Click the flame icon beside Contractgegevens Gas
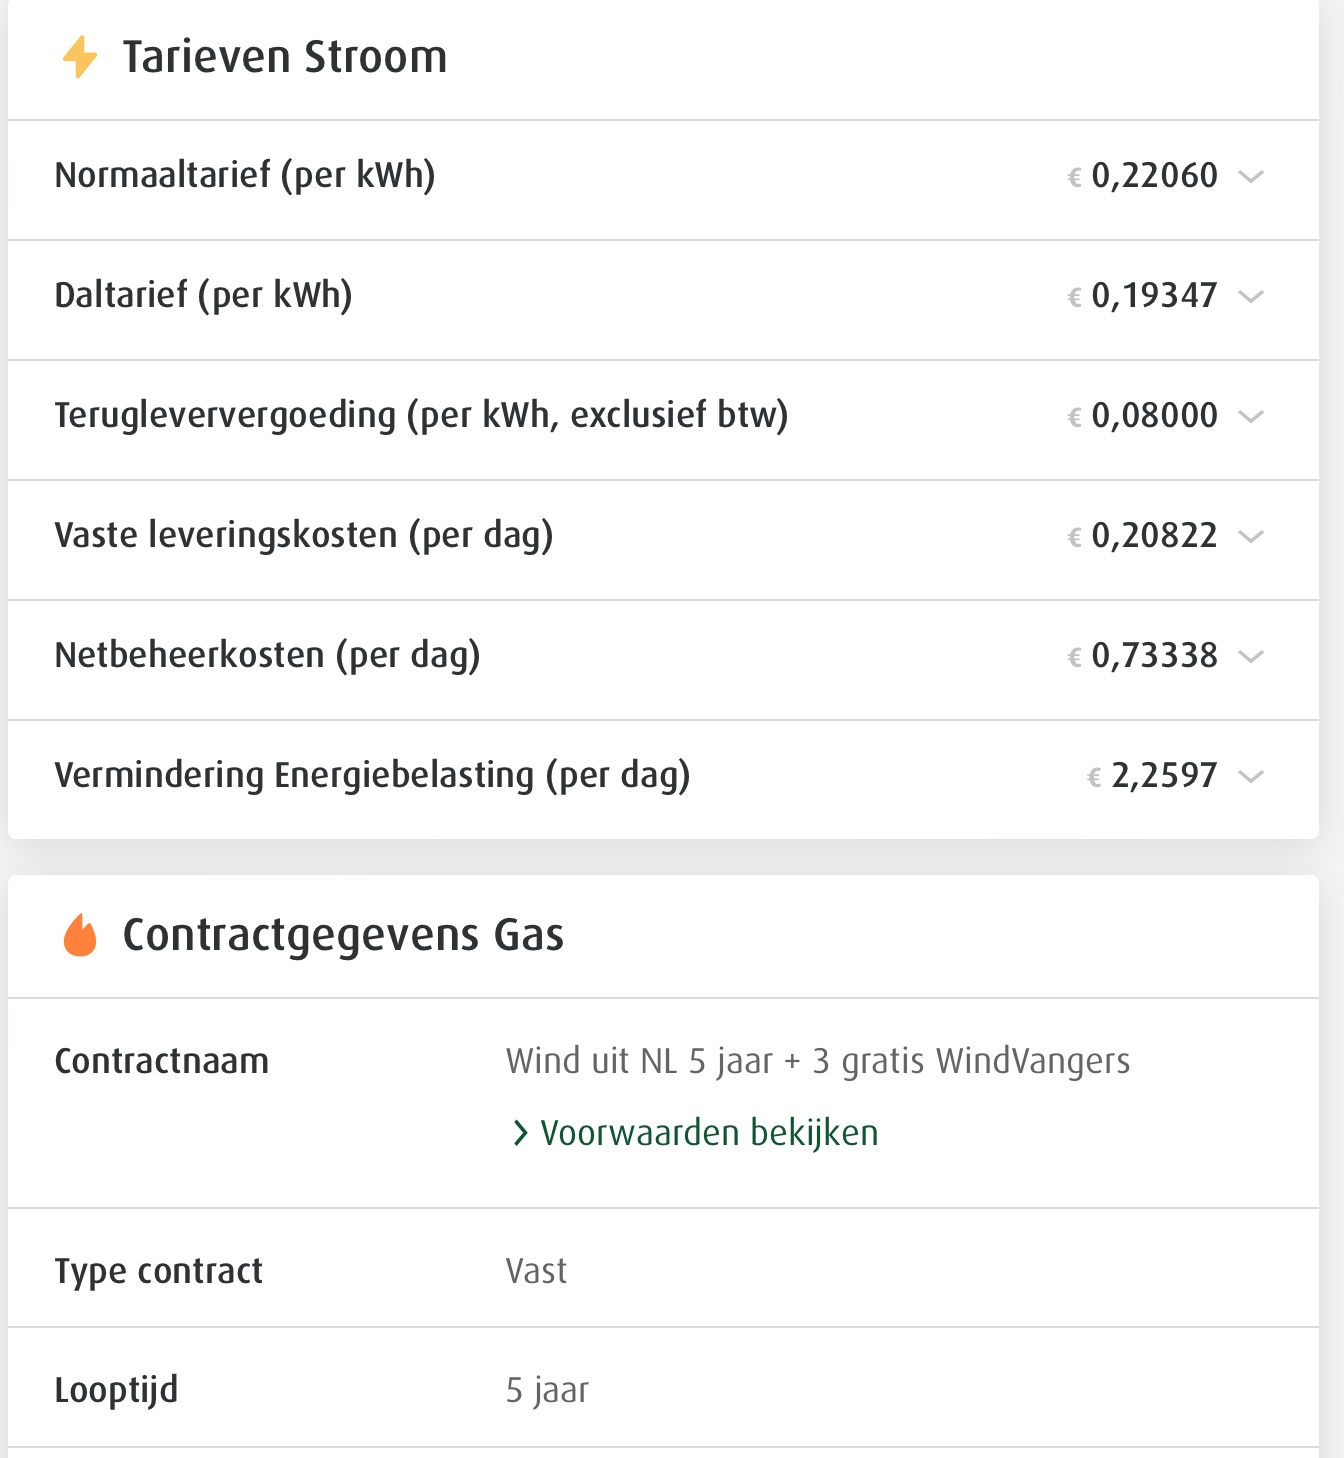Image resolution: width=1344 pixels, height=1458 pixels. click(x=80, y=936)
